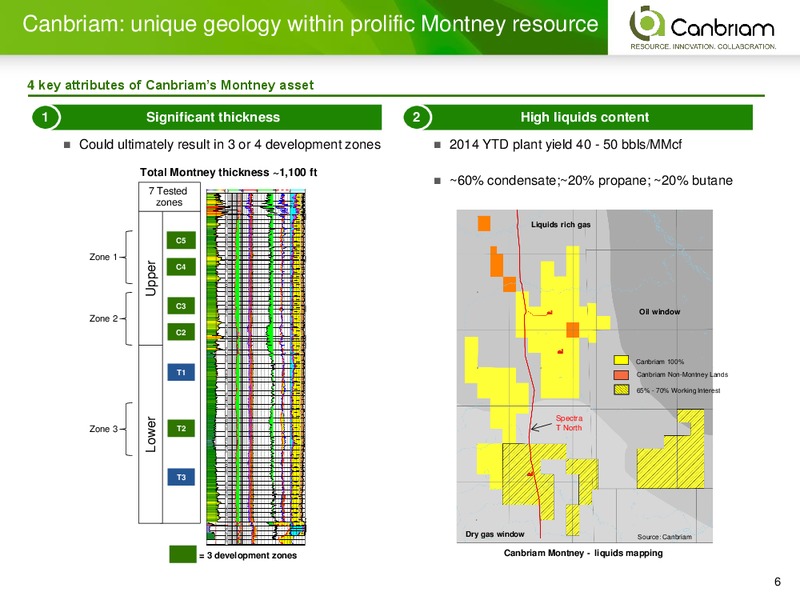Click the 'Canbriam 100%' legend text
This screenshot has width=800, height=600.
point(660,362)
